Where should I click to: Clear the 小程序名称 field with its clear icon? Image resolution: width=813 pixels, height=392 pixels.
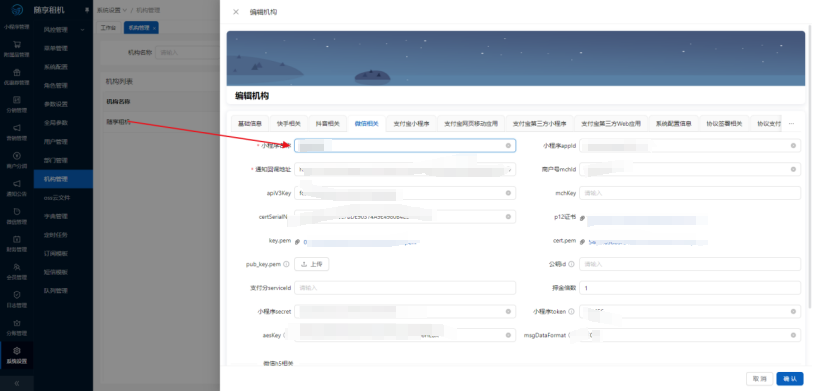click(508, 146)
